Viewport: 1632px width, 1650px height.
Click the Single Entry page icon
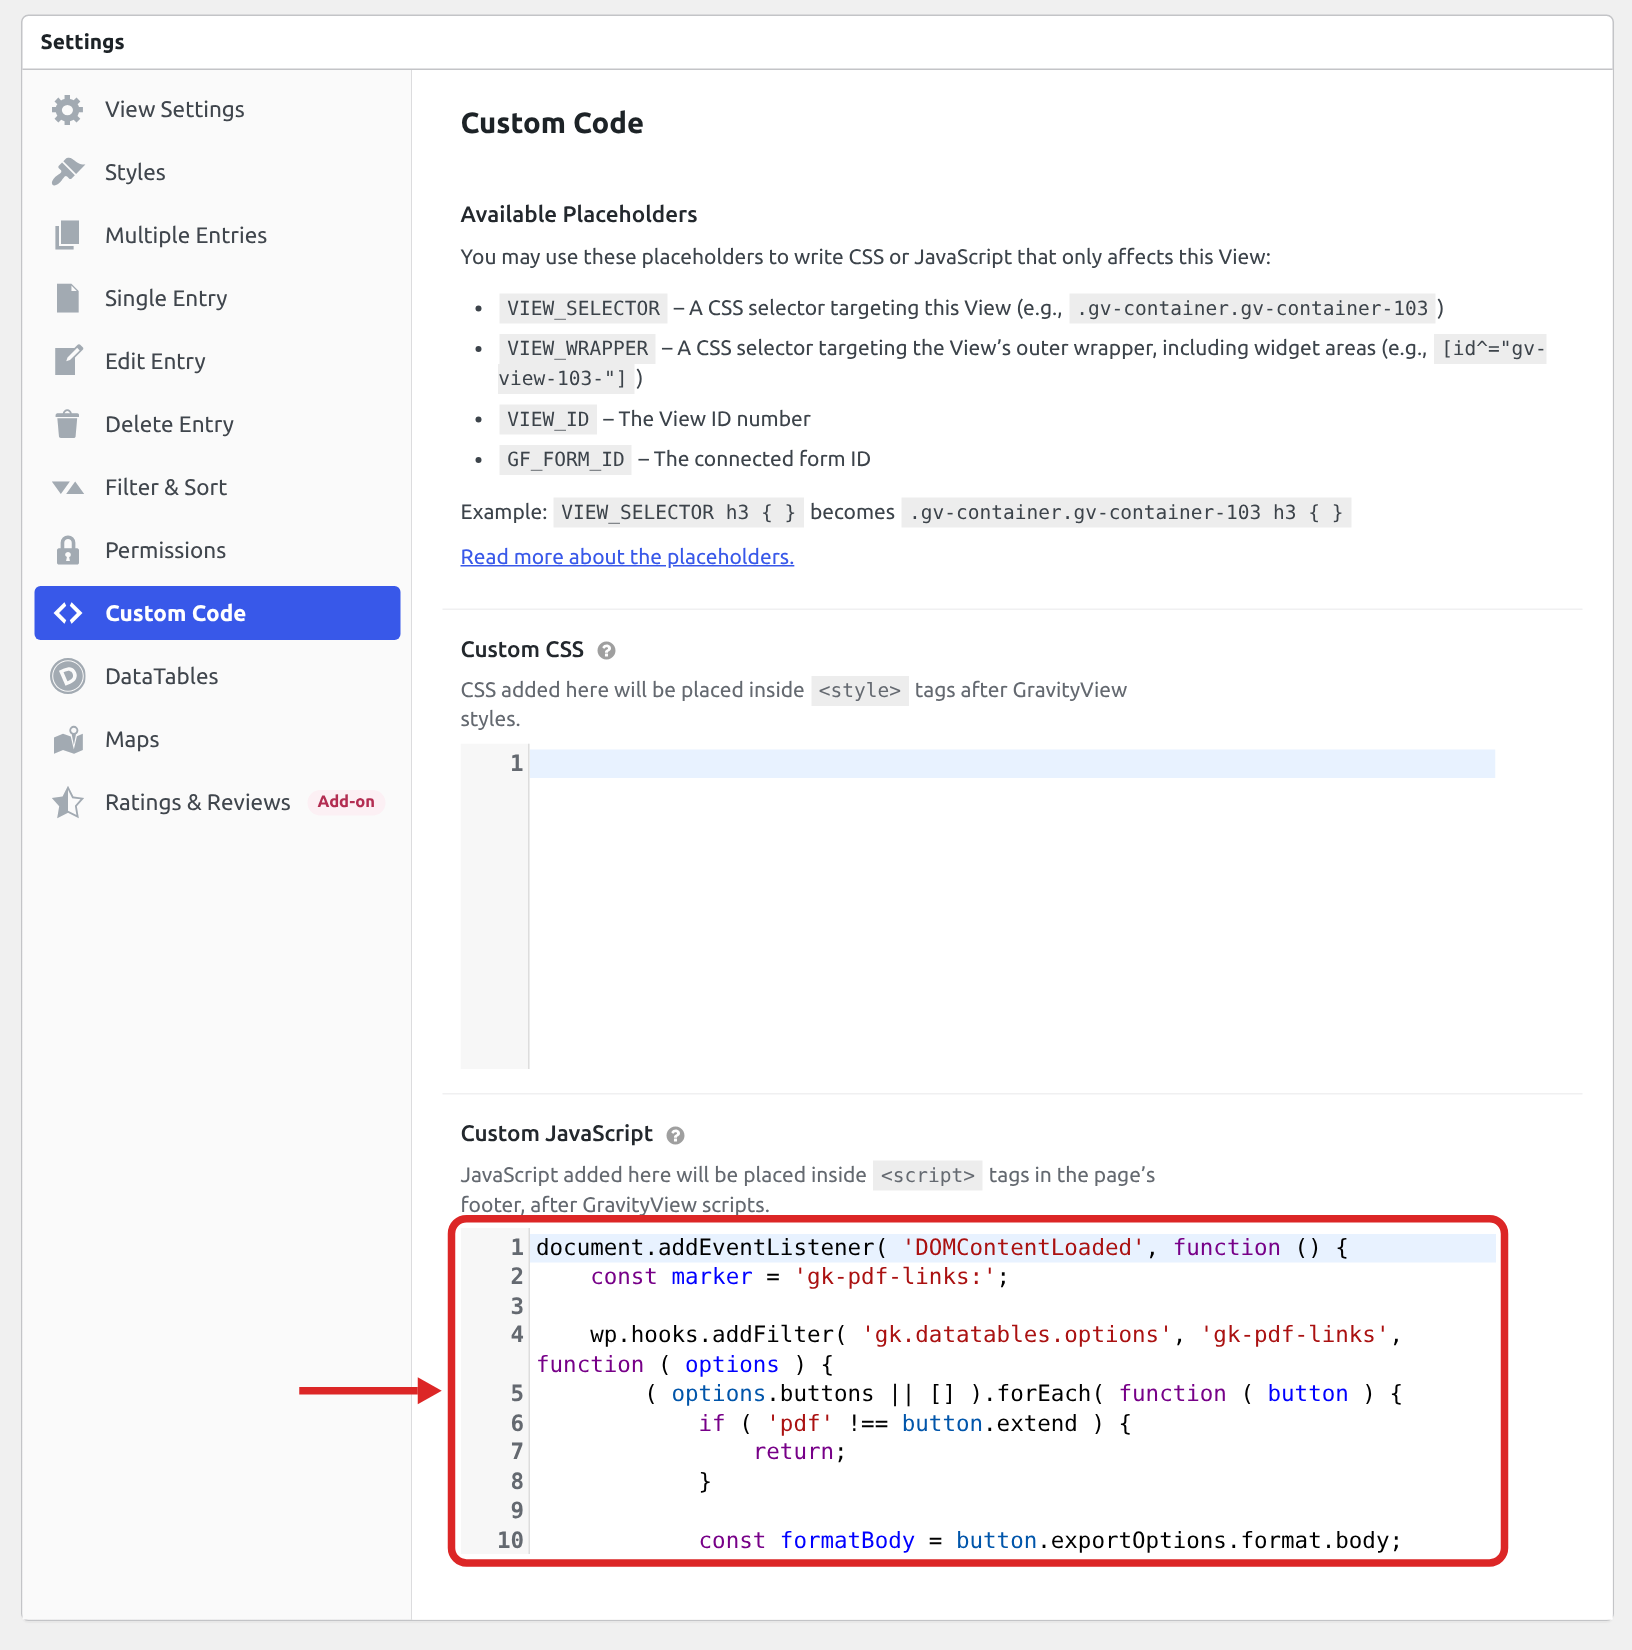[x=67, y=298]
